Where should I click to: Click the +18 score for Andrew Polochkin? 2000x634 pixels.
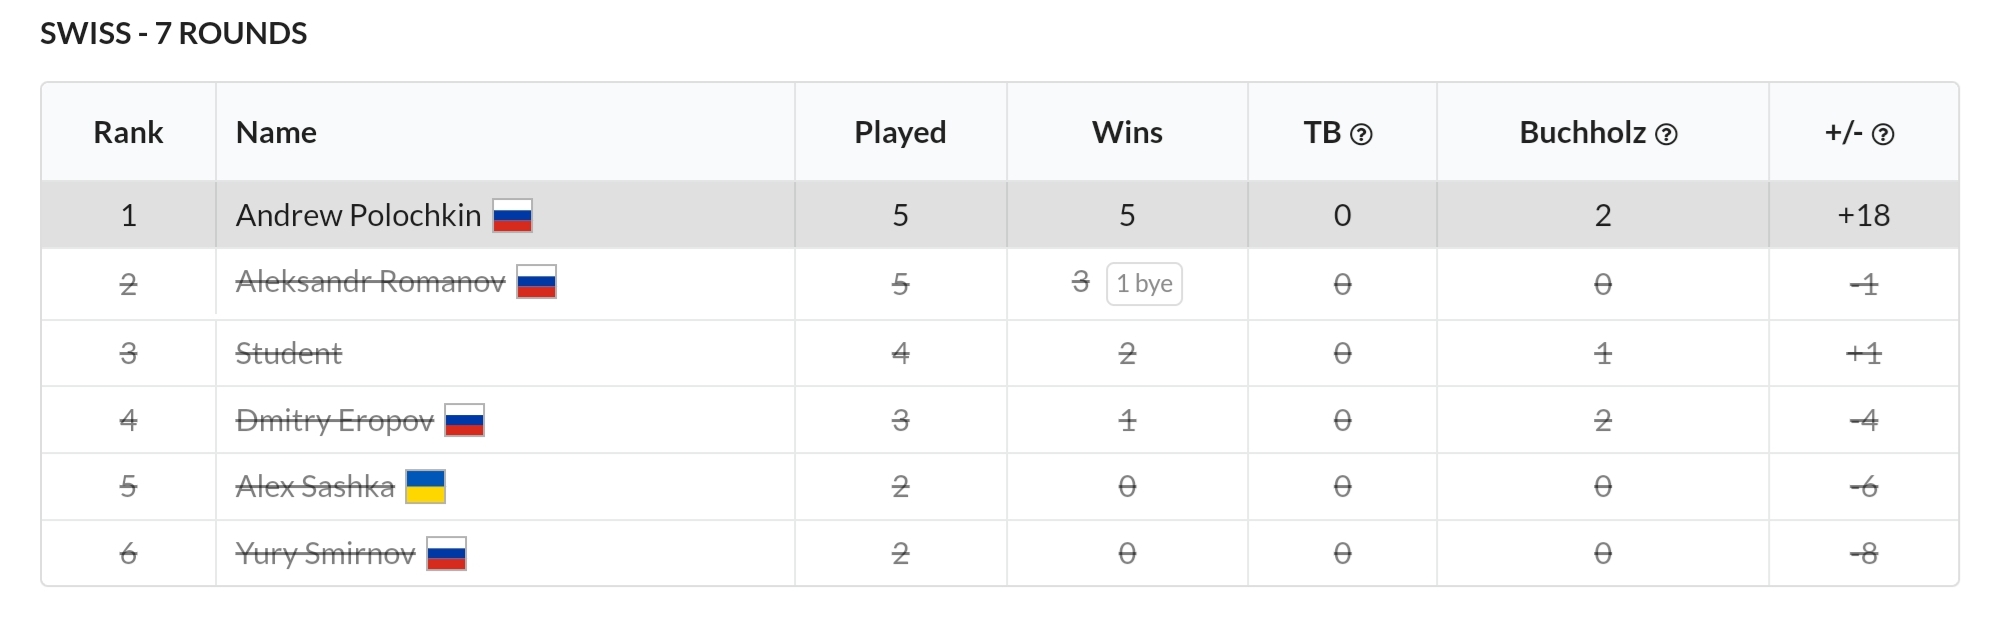[x=1863, y=215]
